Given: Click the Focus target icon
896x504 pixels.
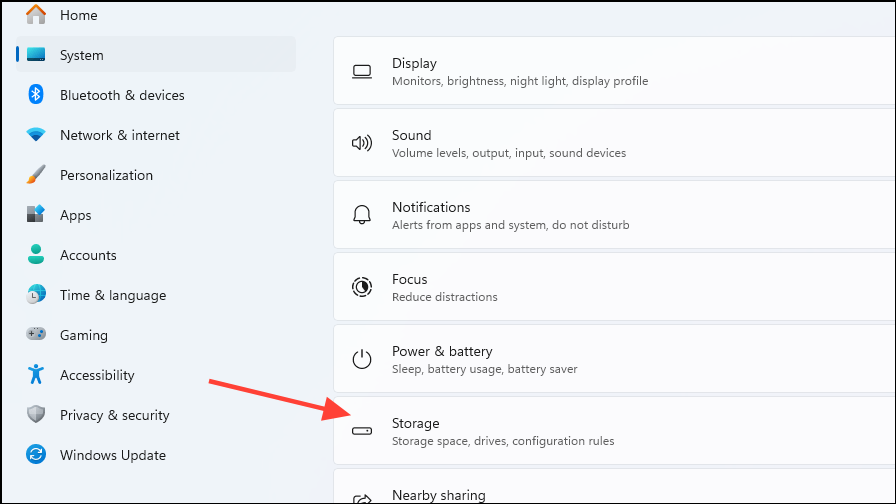Looking at the screenshot, I should [x=362, y=287].
